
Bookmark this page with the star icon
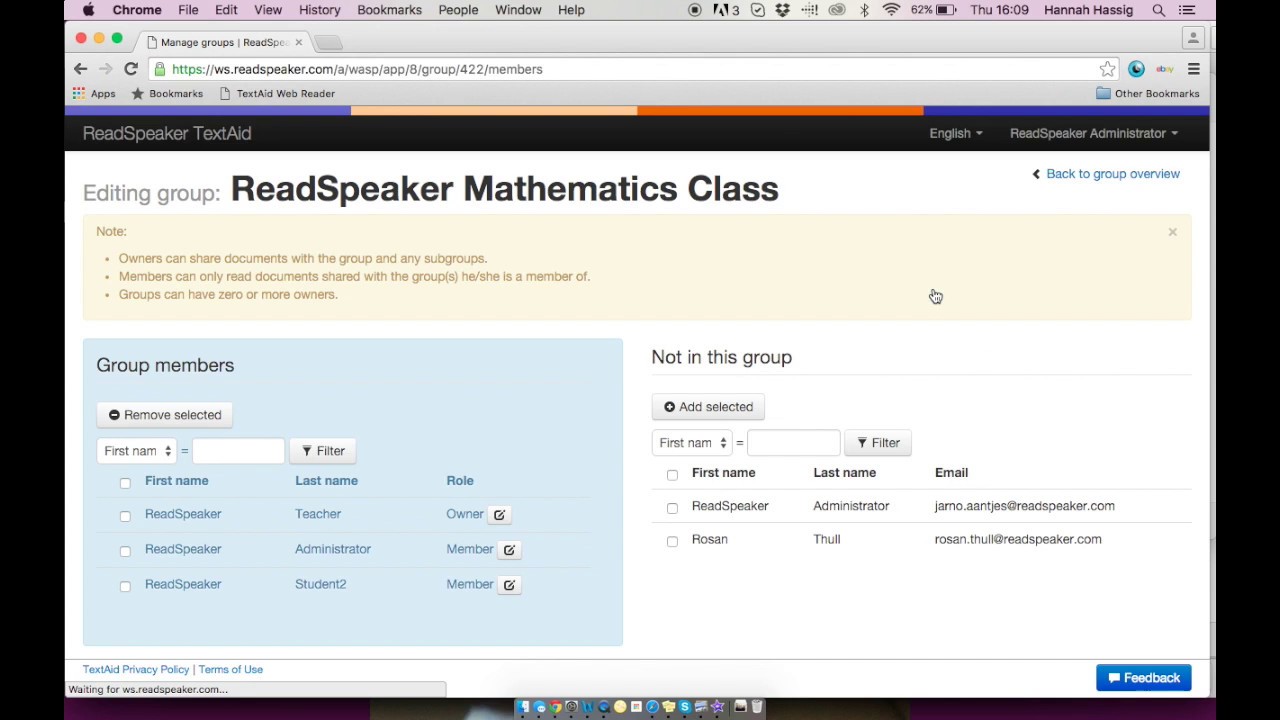pyautogui.click(x=1107, y=69)
